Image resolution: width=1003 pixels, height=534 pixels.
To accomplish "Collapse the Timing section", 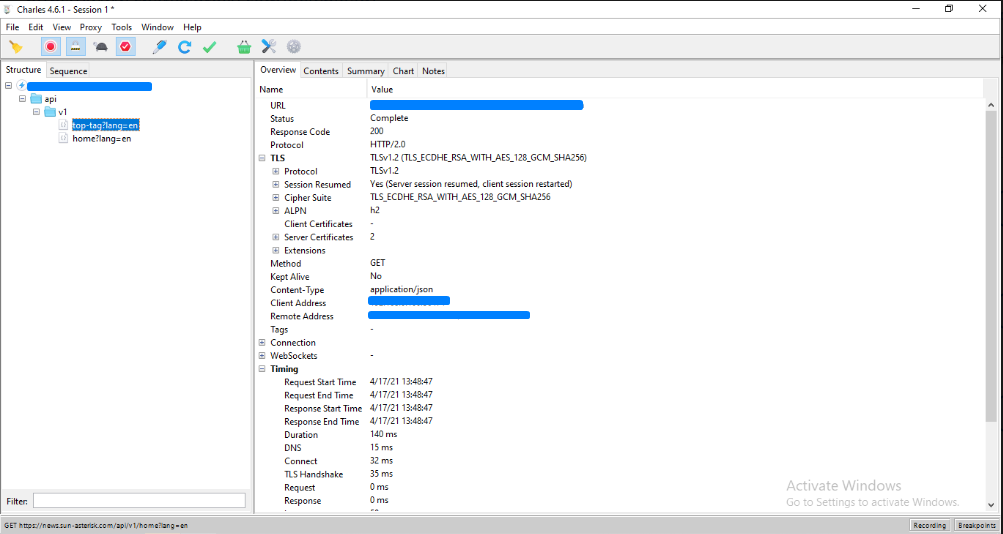I will click(x=262, y=369).
